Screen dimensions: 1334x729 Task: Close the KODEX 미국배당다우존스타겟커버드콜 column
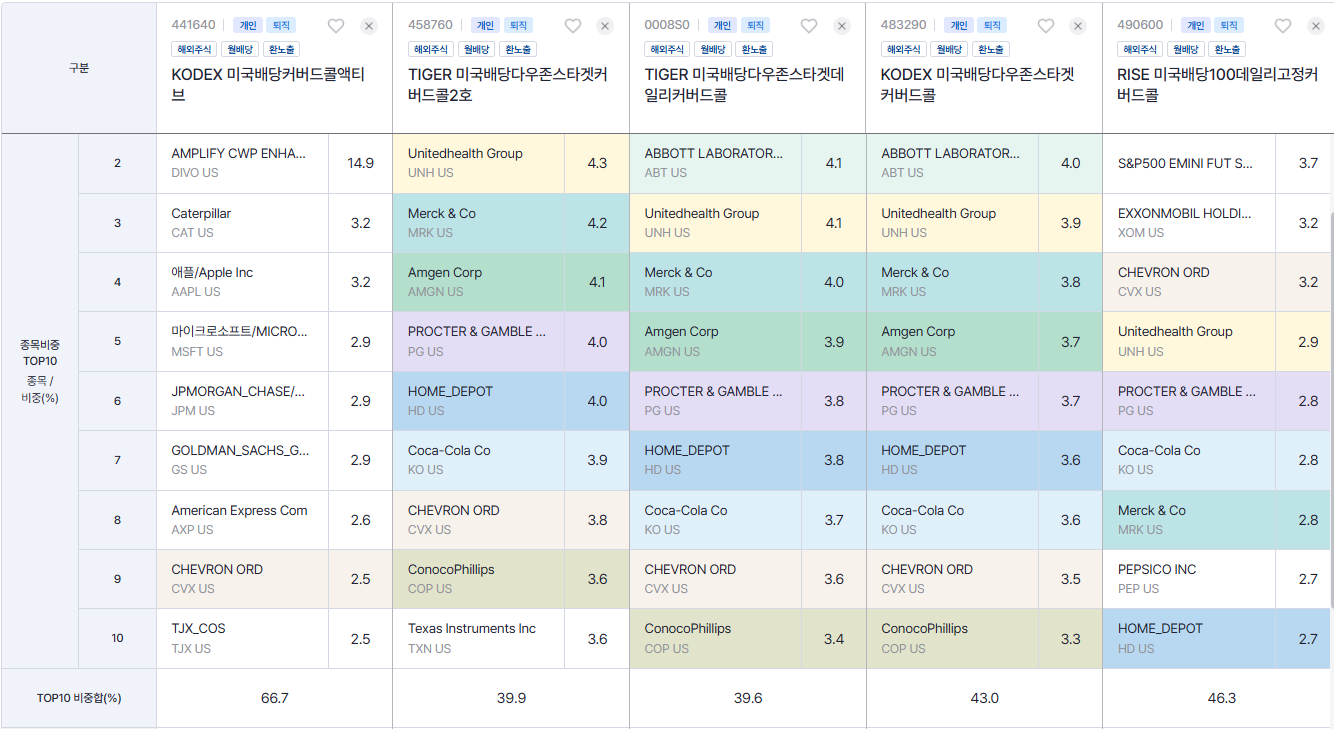coord(1078,26)
